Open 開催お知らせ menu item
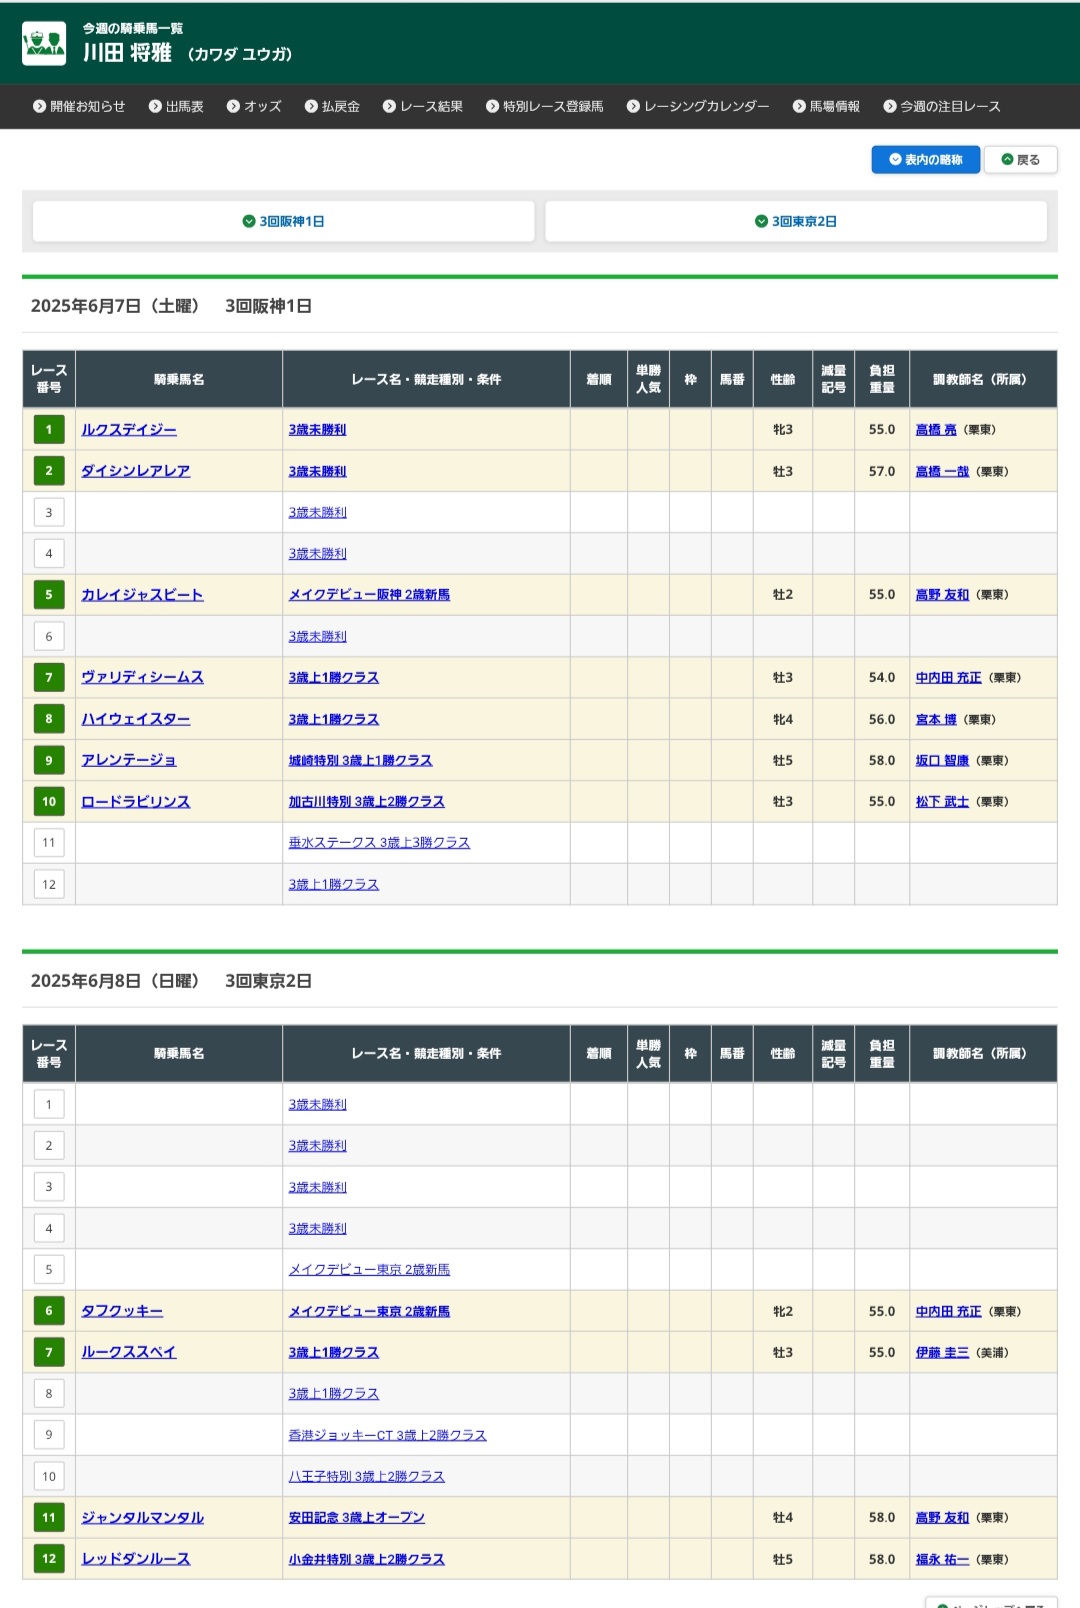Viewport: 1080px width, 1608px height. coord(79,106)
